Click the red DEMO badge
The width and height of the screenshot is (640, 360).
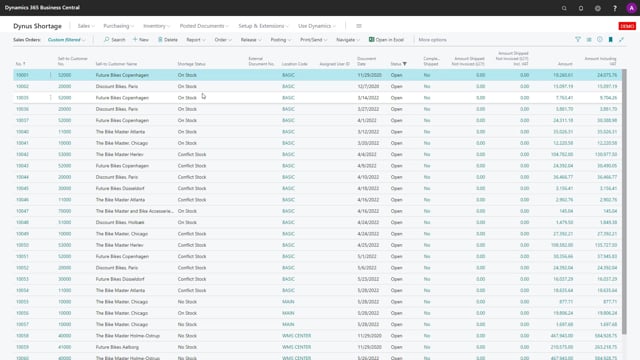[x=627, y=26]
